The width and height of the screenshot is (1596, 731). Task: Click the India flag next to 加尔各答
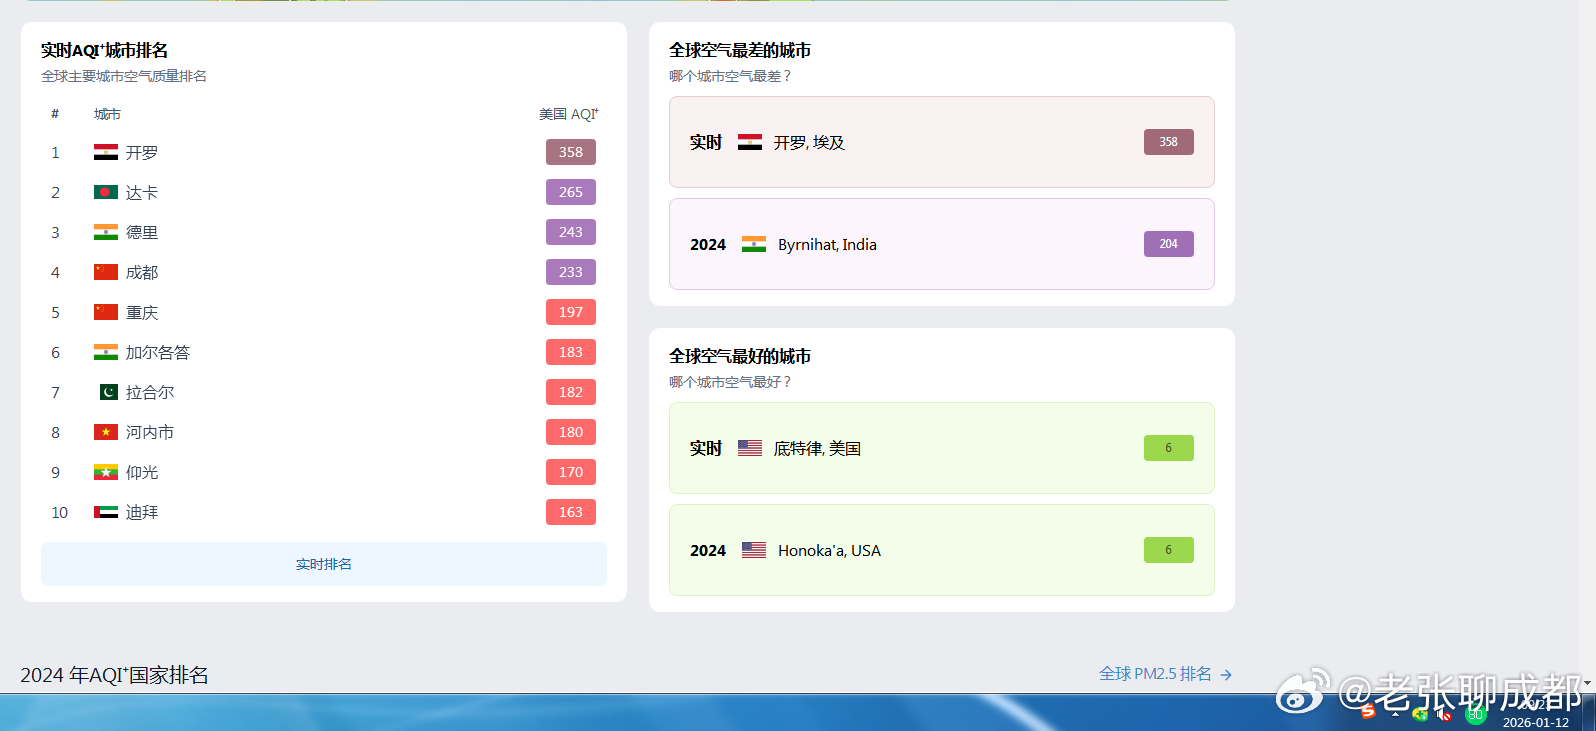click(x=106, y=352)
